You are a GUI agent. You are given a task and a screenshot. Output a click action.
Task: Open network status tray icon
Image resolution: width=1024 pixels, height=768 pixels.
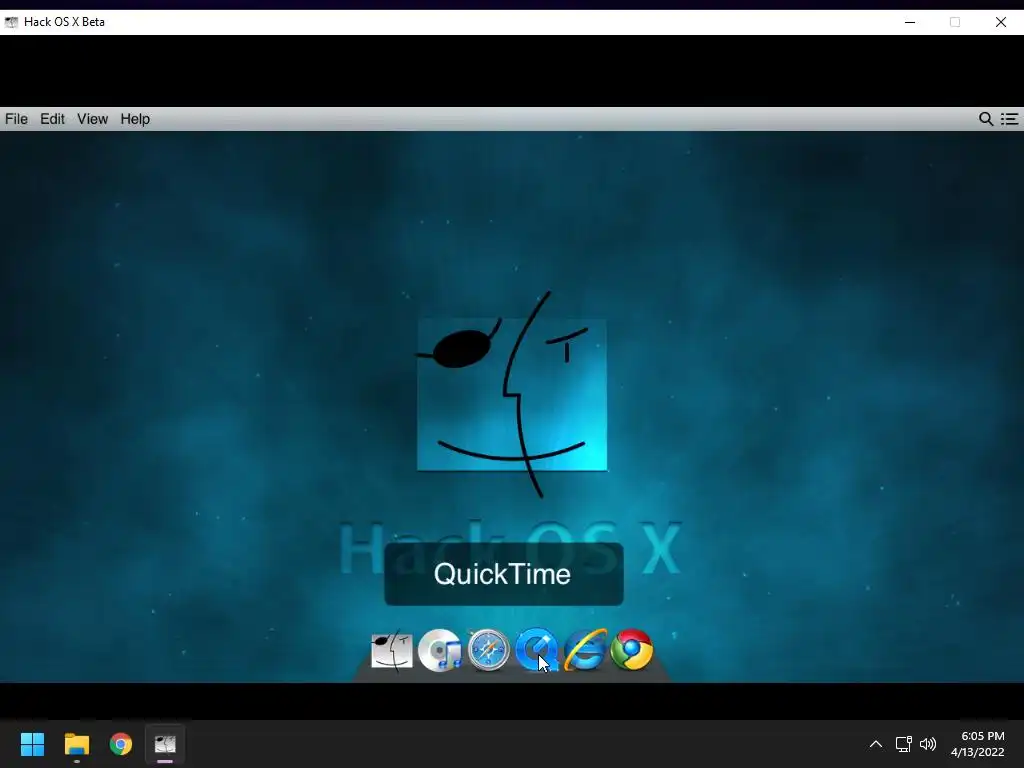click(x=904, y=744)
